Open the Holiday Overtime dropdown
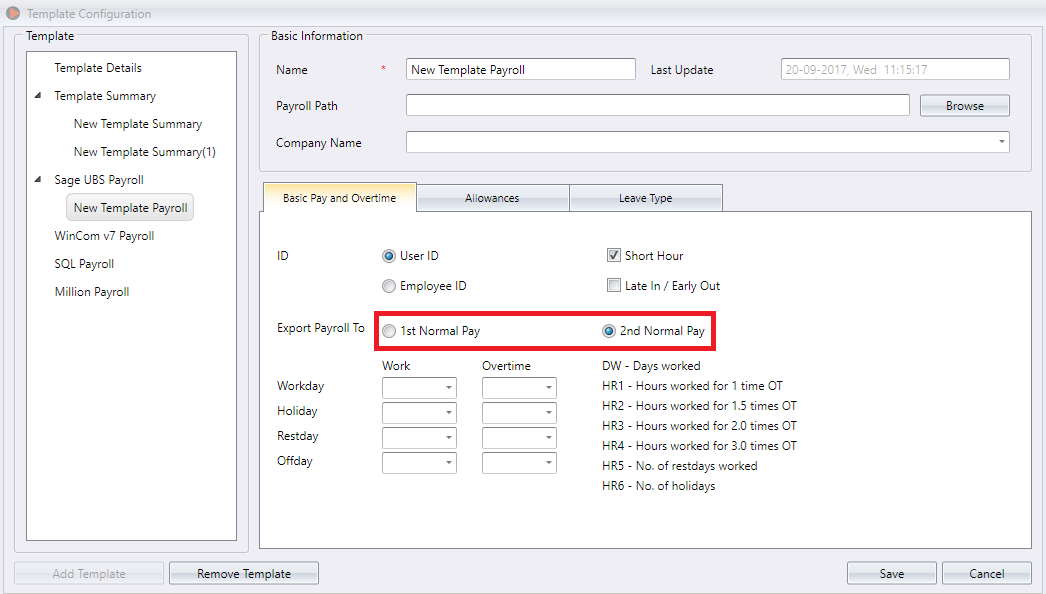 point(519,412)
